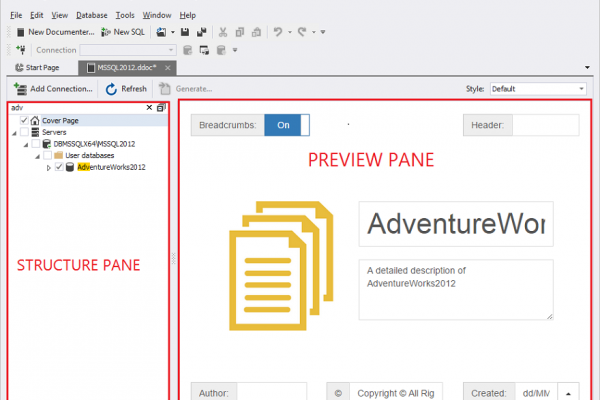Open the View menu
This screenshot has width=600, height=400.
coord(59,15)
